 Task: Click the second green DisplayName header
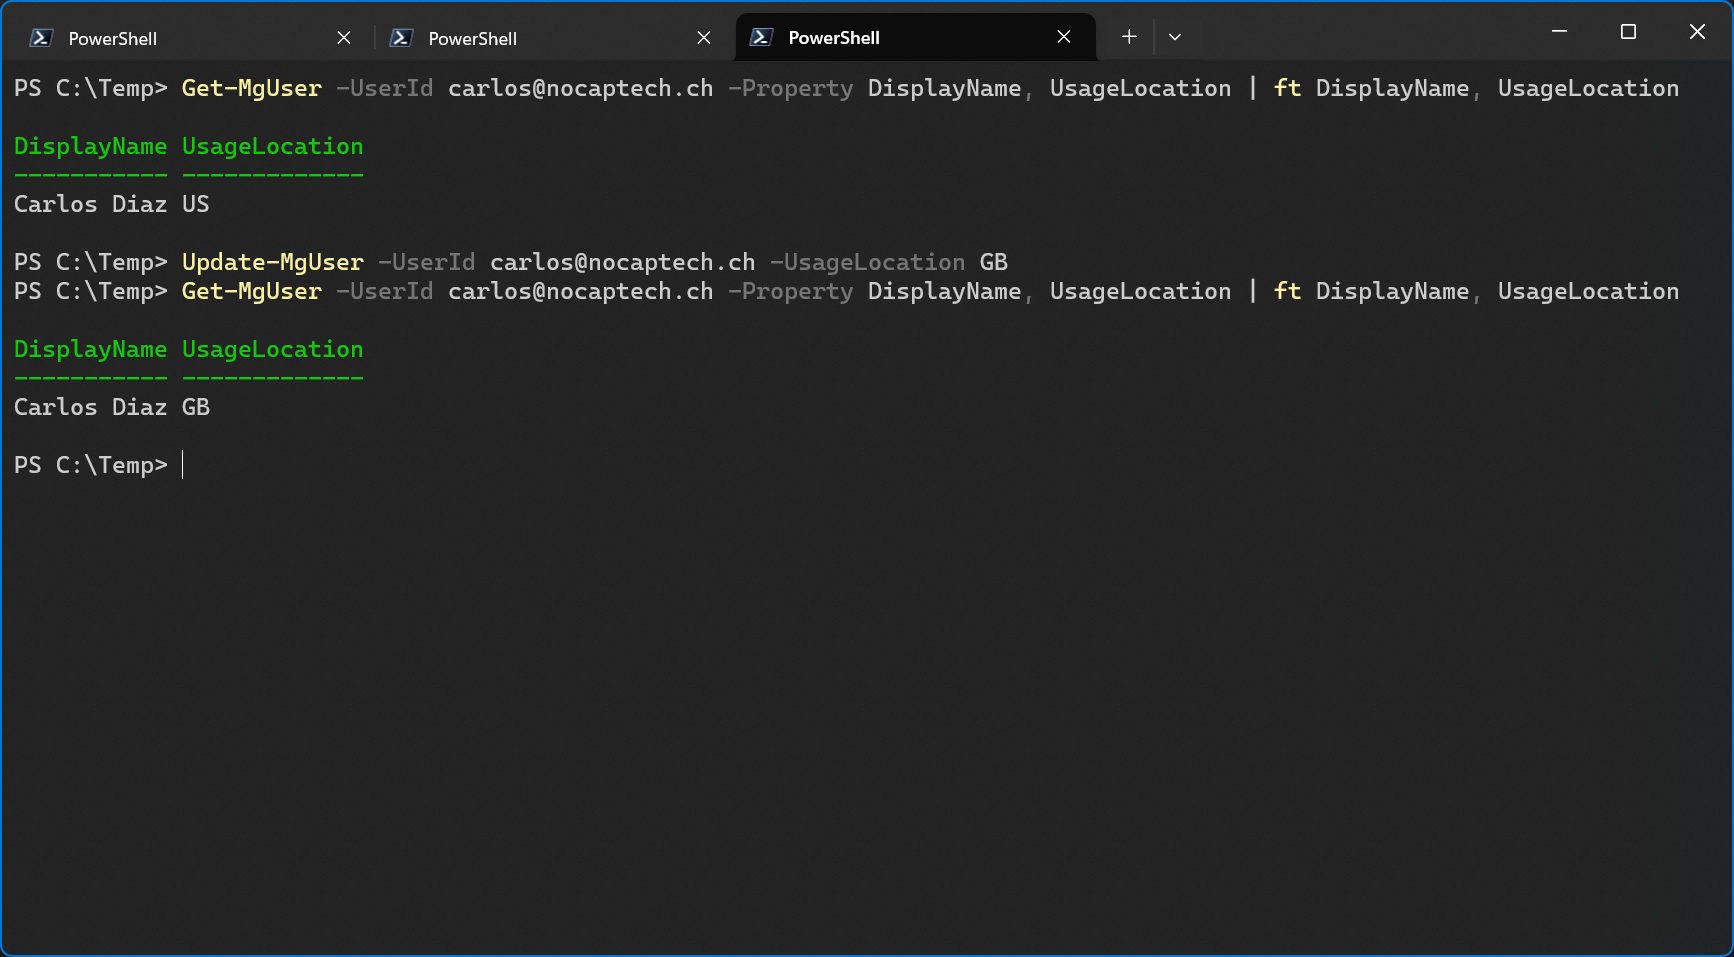point(91,349)
